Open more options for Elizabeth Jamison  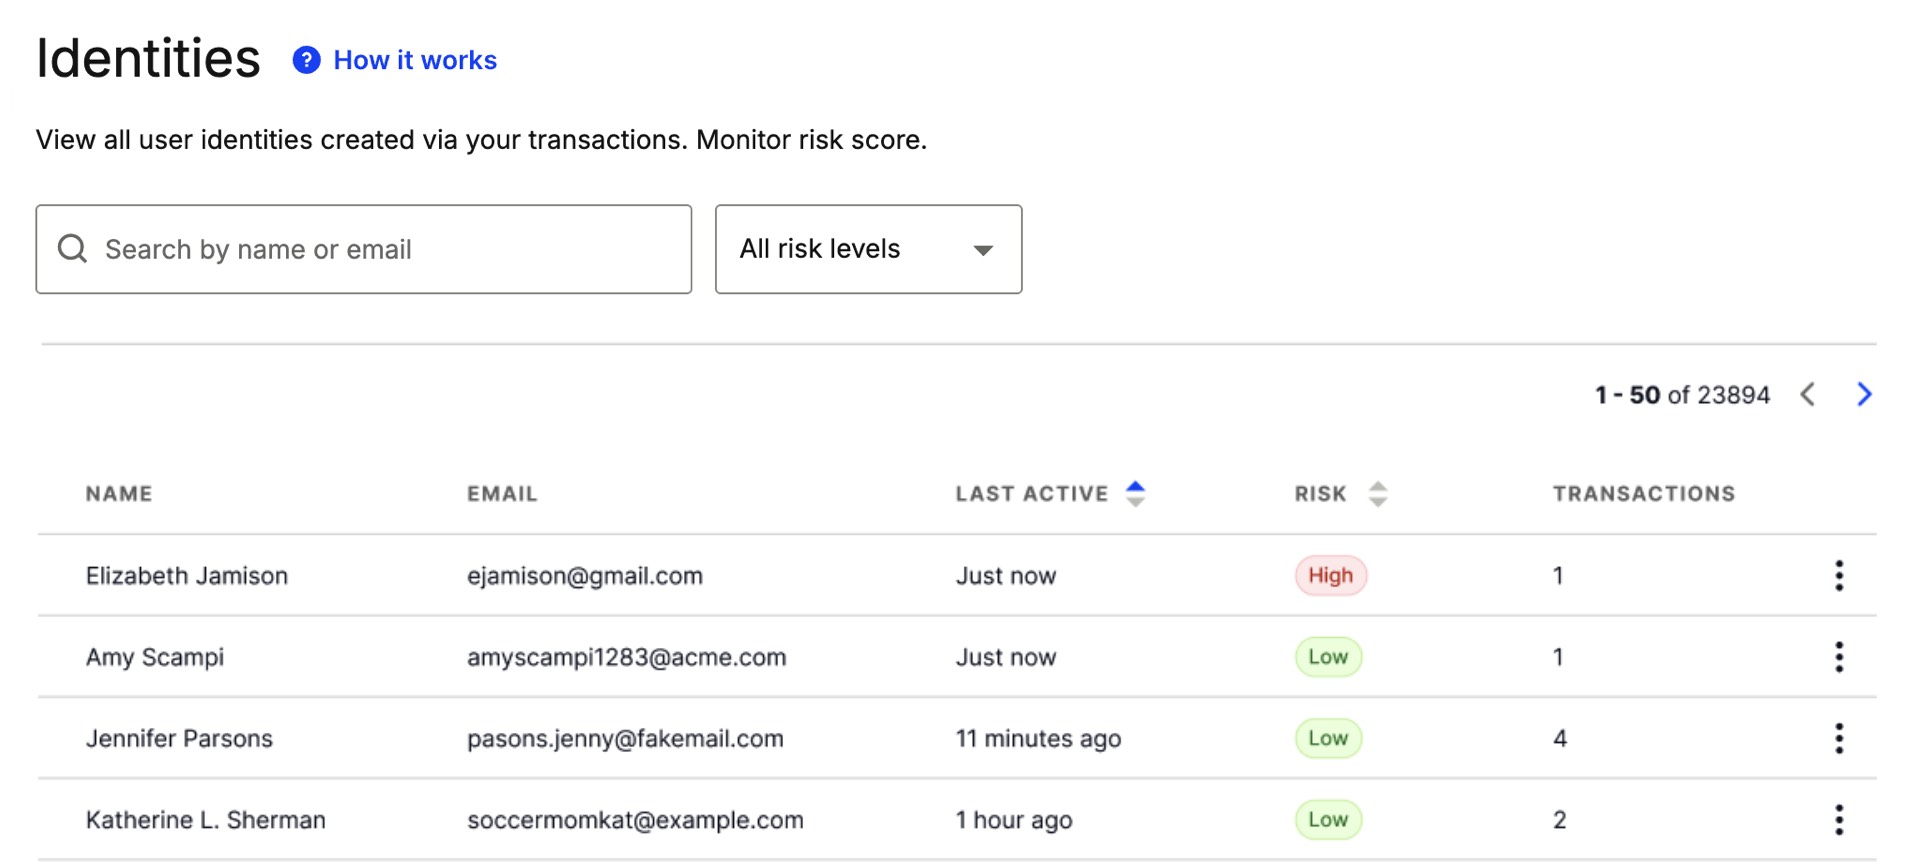click(1839, 575)
